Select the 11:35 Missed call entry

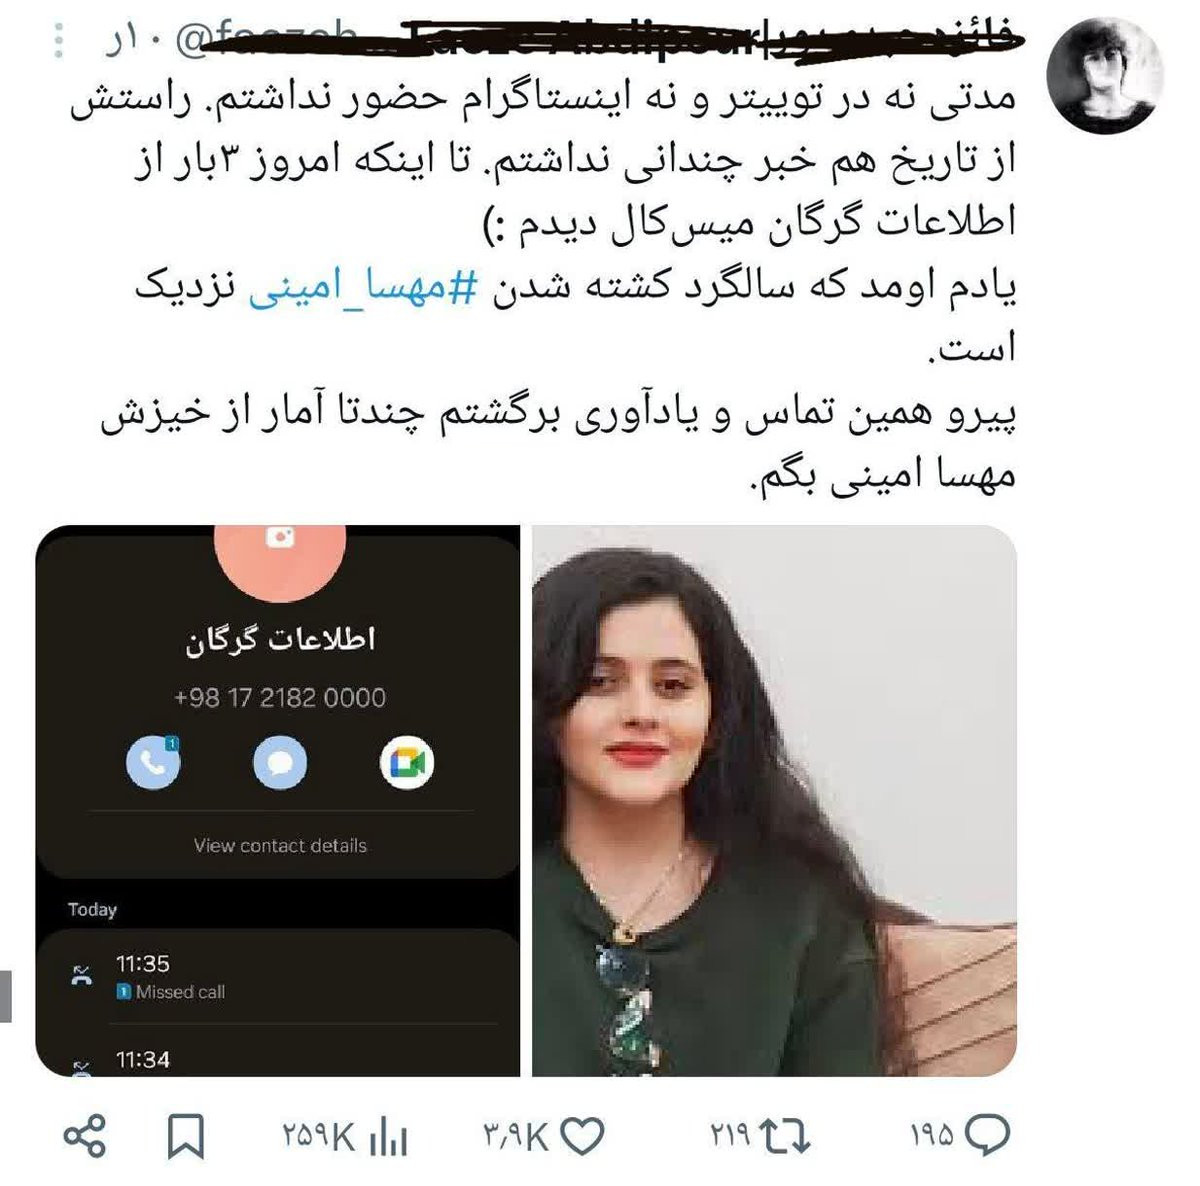coord(282,977)
